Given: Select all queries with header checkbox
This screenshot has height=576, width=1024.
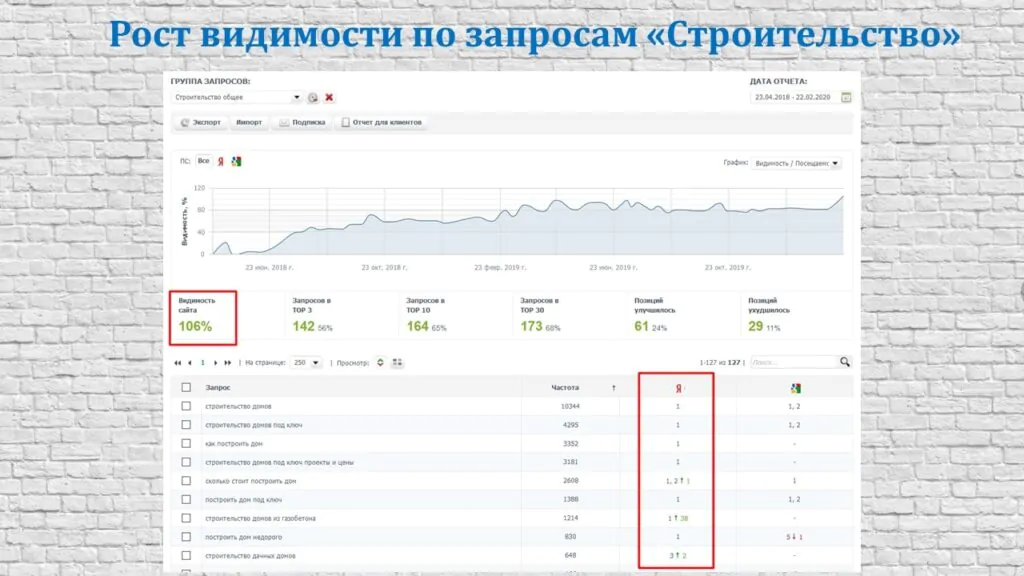Looking at the screenshot, I should [186, 387].
